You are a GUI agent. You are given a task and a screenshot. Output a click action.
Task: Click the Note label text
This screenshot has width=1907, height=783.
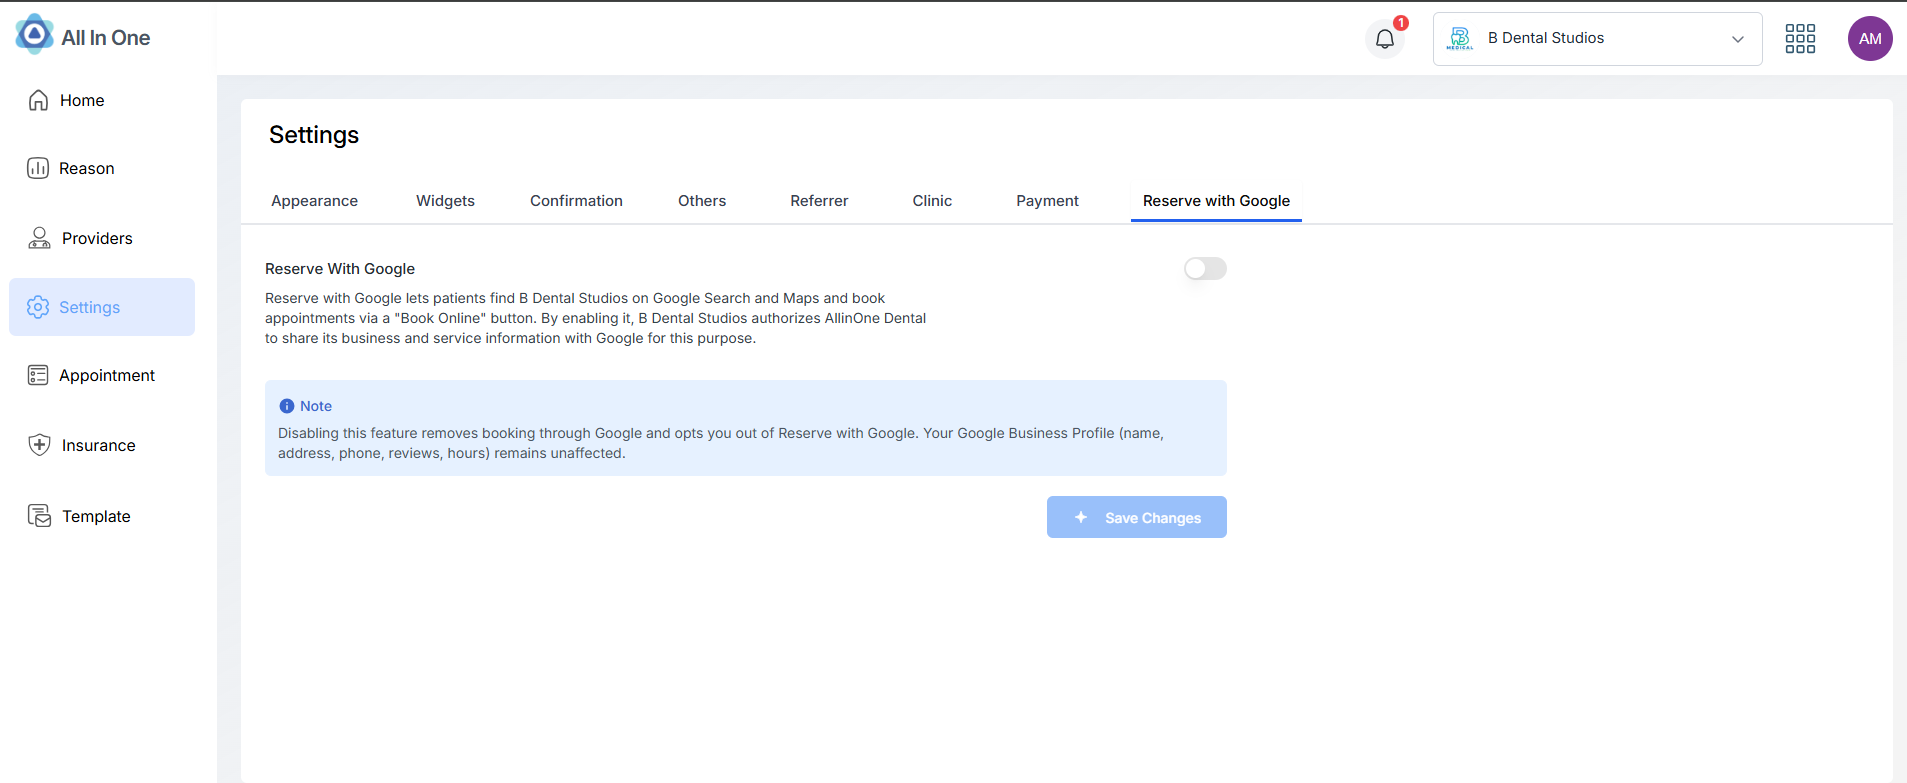tap(316, 406)
